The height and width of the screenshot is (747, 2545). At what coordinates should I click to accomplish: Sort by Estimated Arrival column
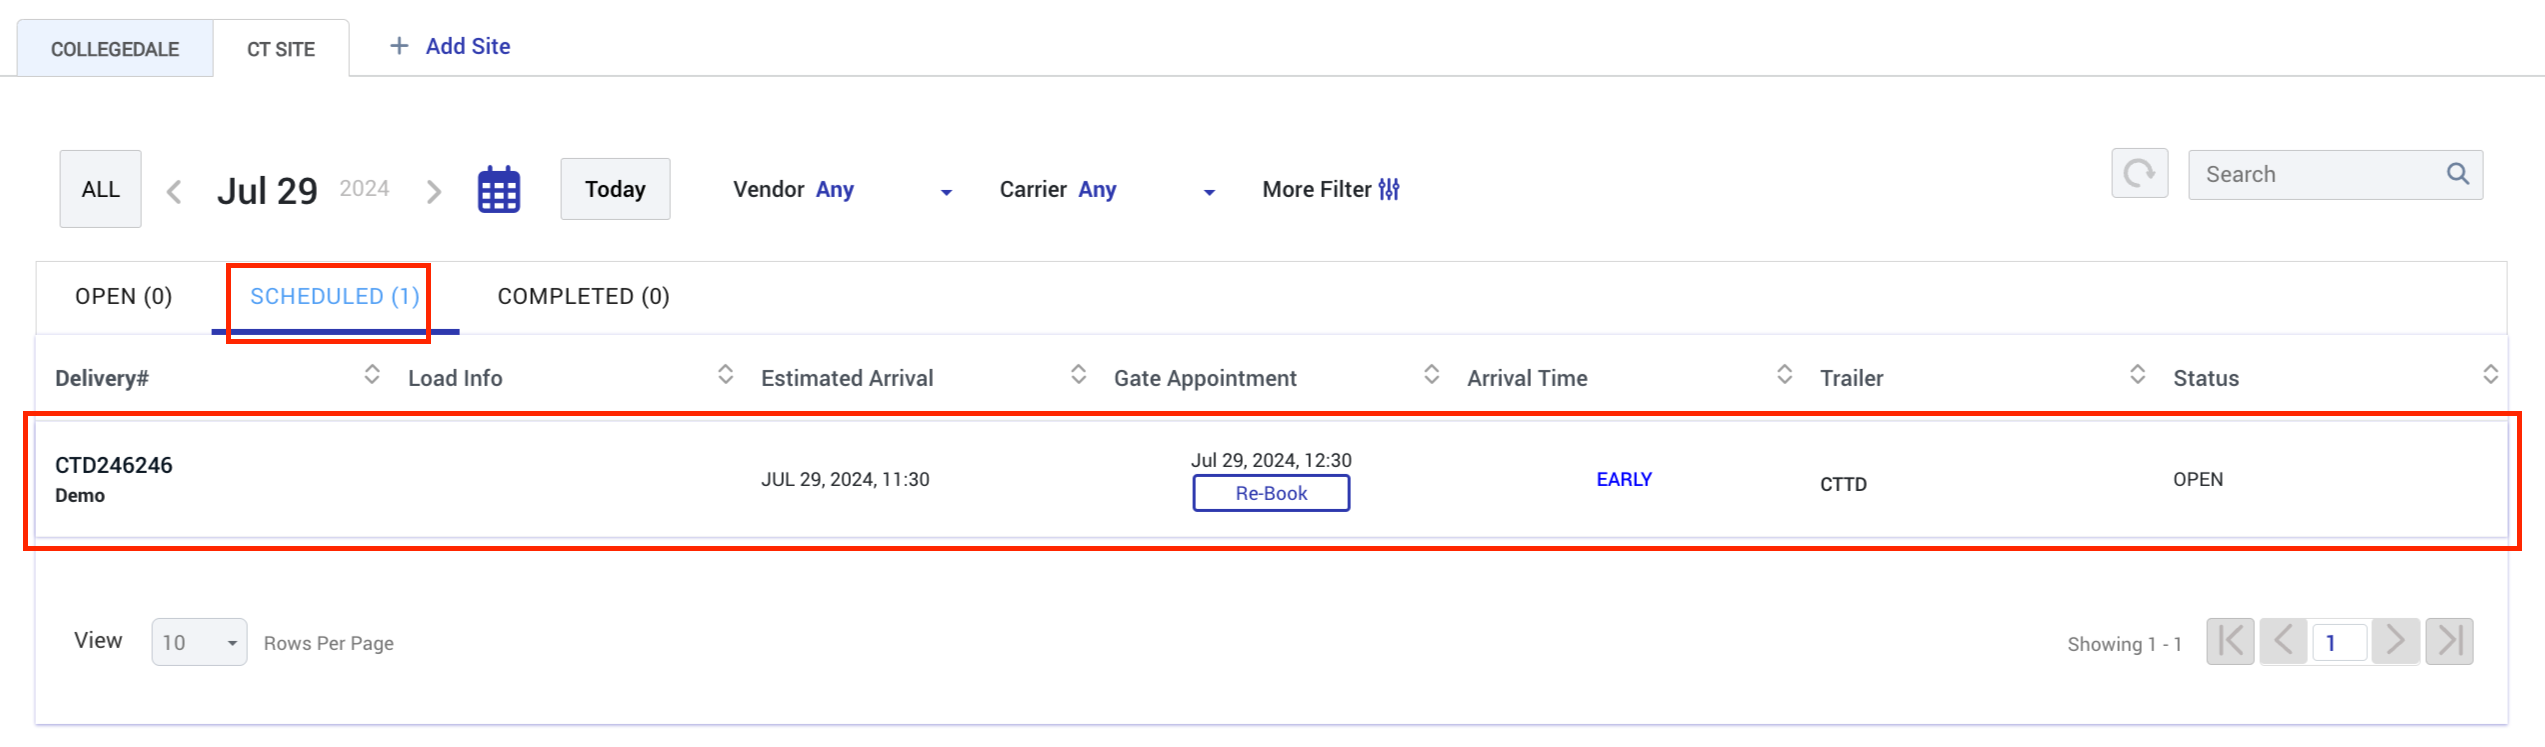(x=1078, y=375)
